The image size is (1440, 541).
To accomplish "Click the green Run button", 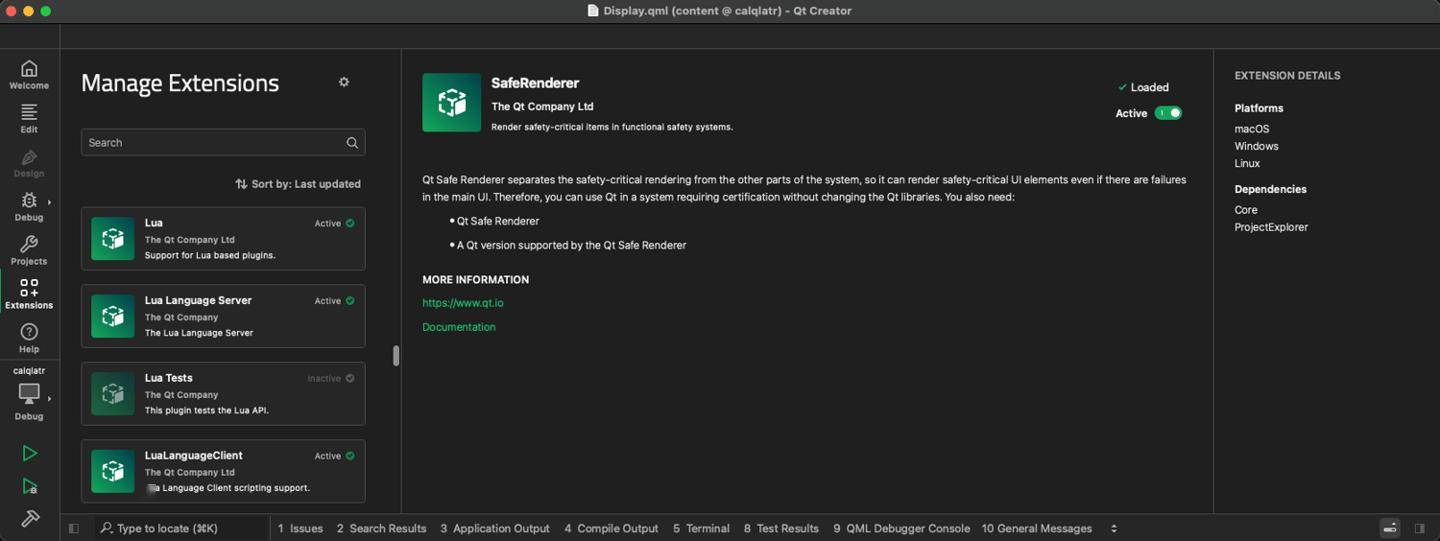I will [x=29, y=453].
